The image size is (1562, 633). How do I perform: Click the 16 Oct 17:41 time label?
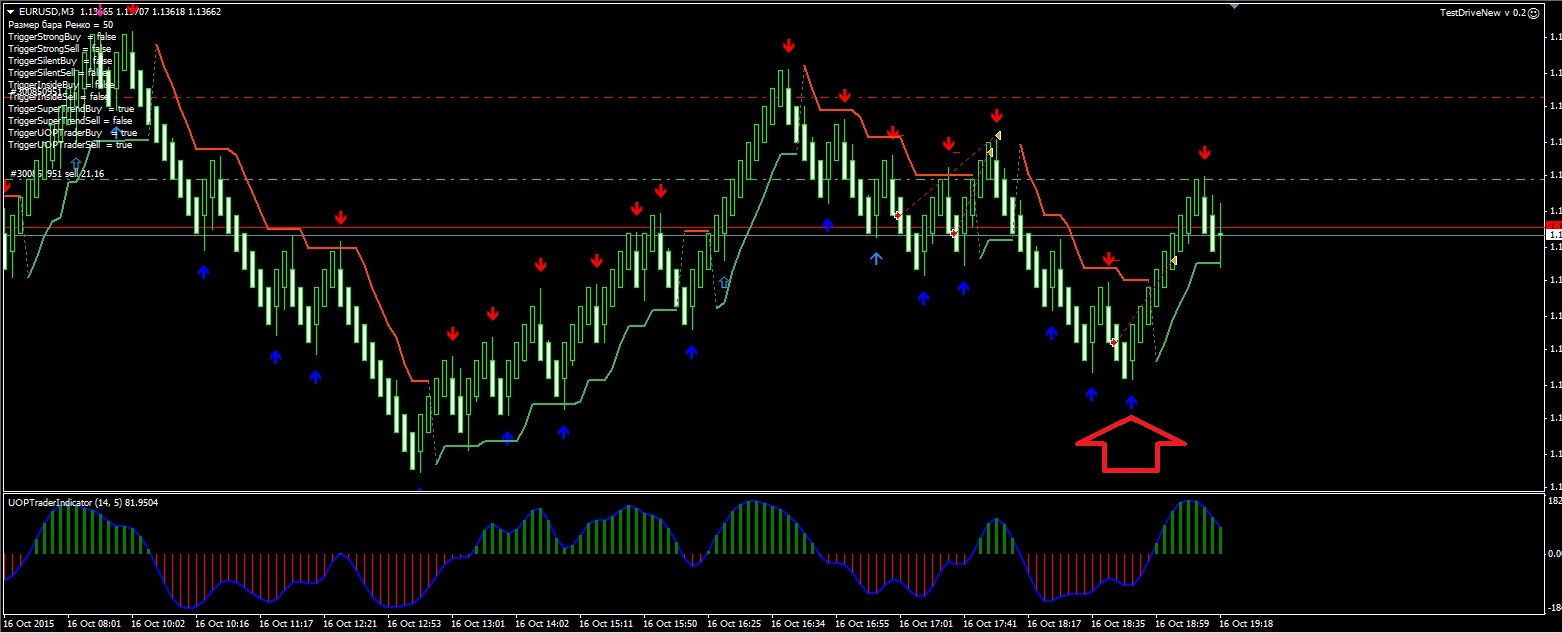(989, 623)
